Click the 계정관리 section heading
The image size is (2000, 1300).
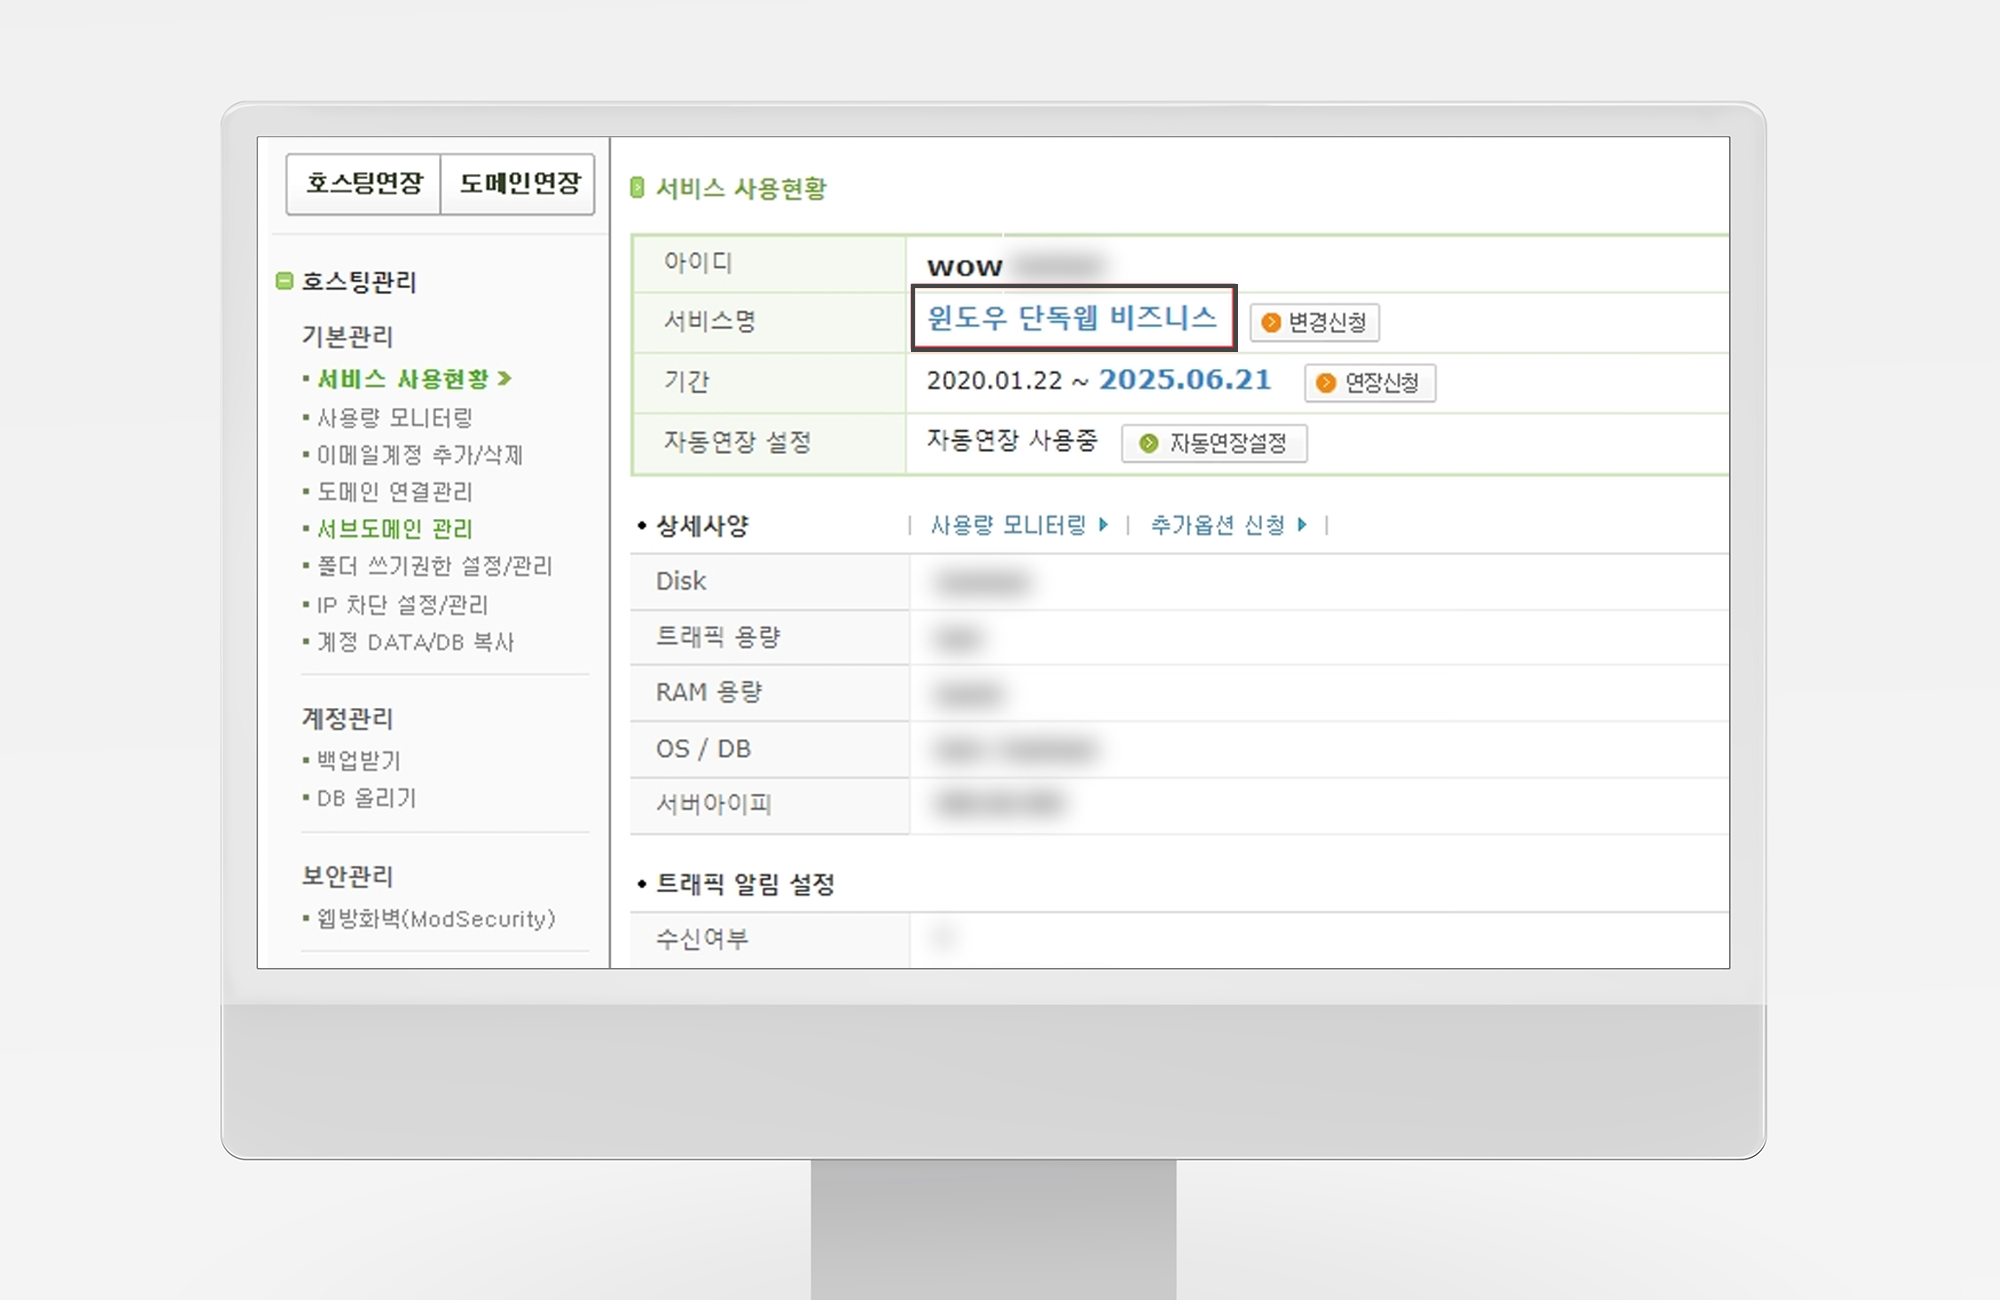347,718
